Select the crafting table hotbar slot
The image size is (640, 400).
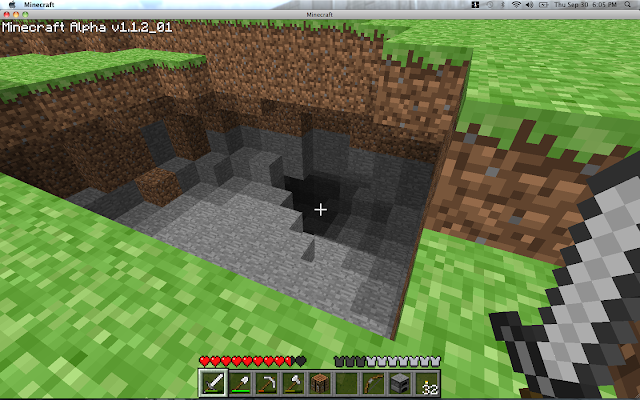(x=320, y=383)
